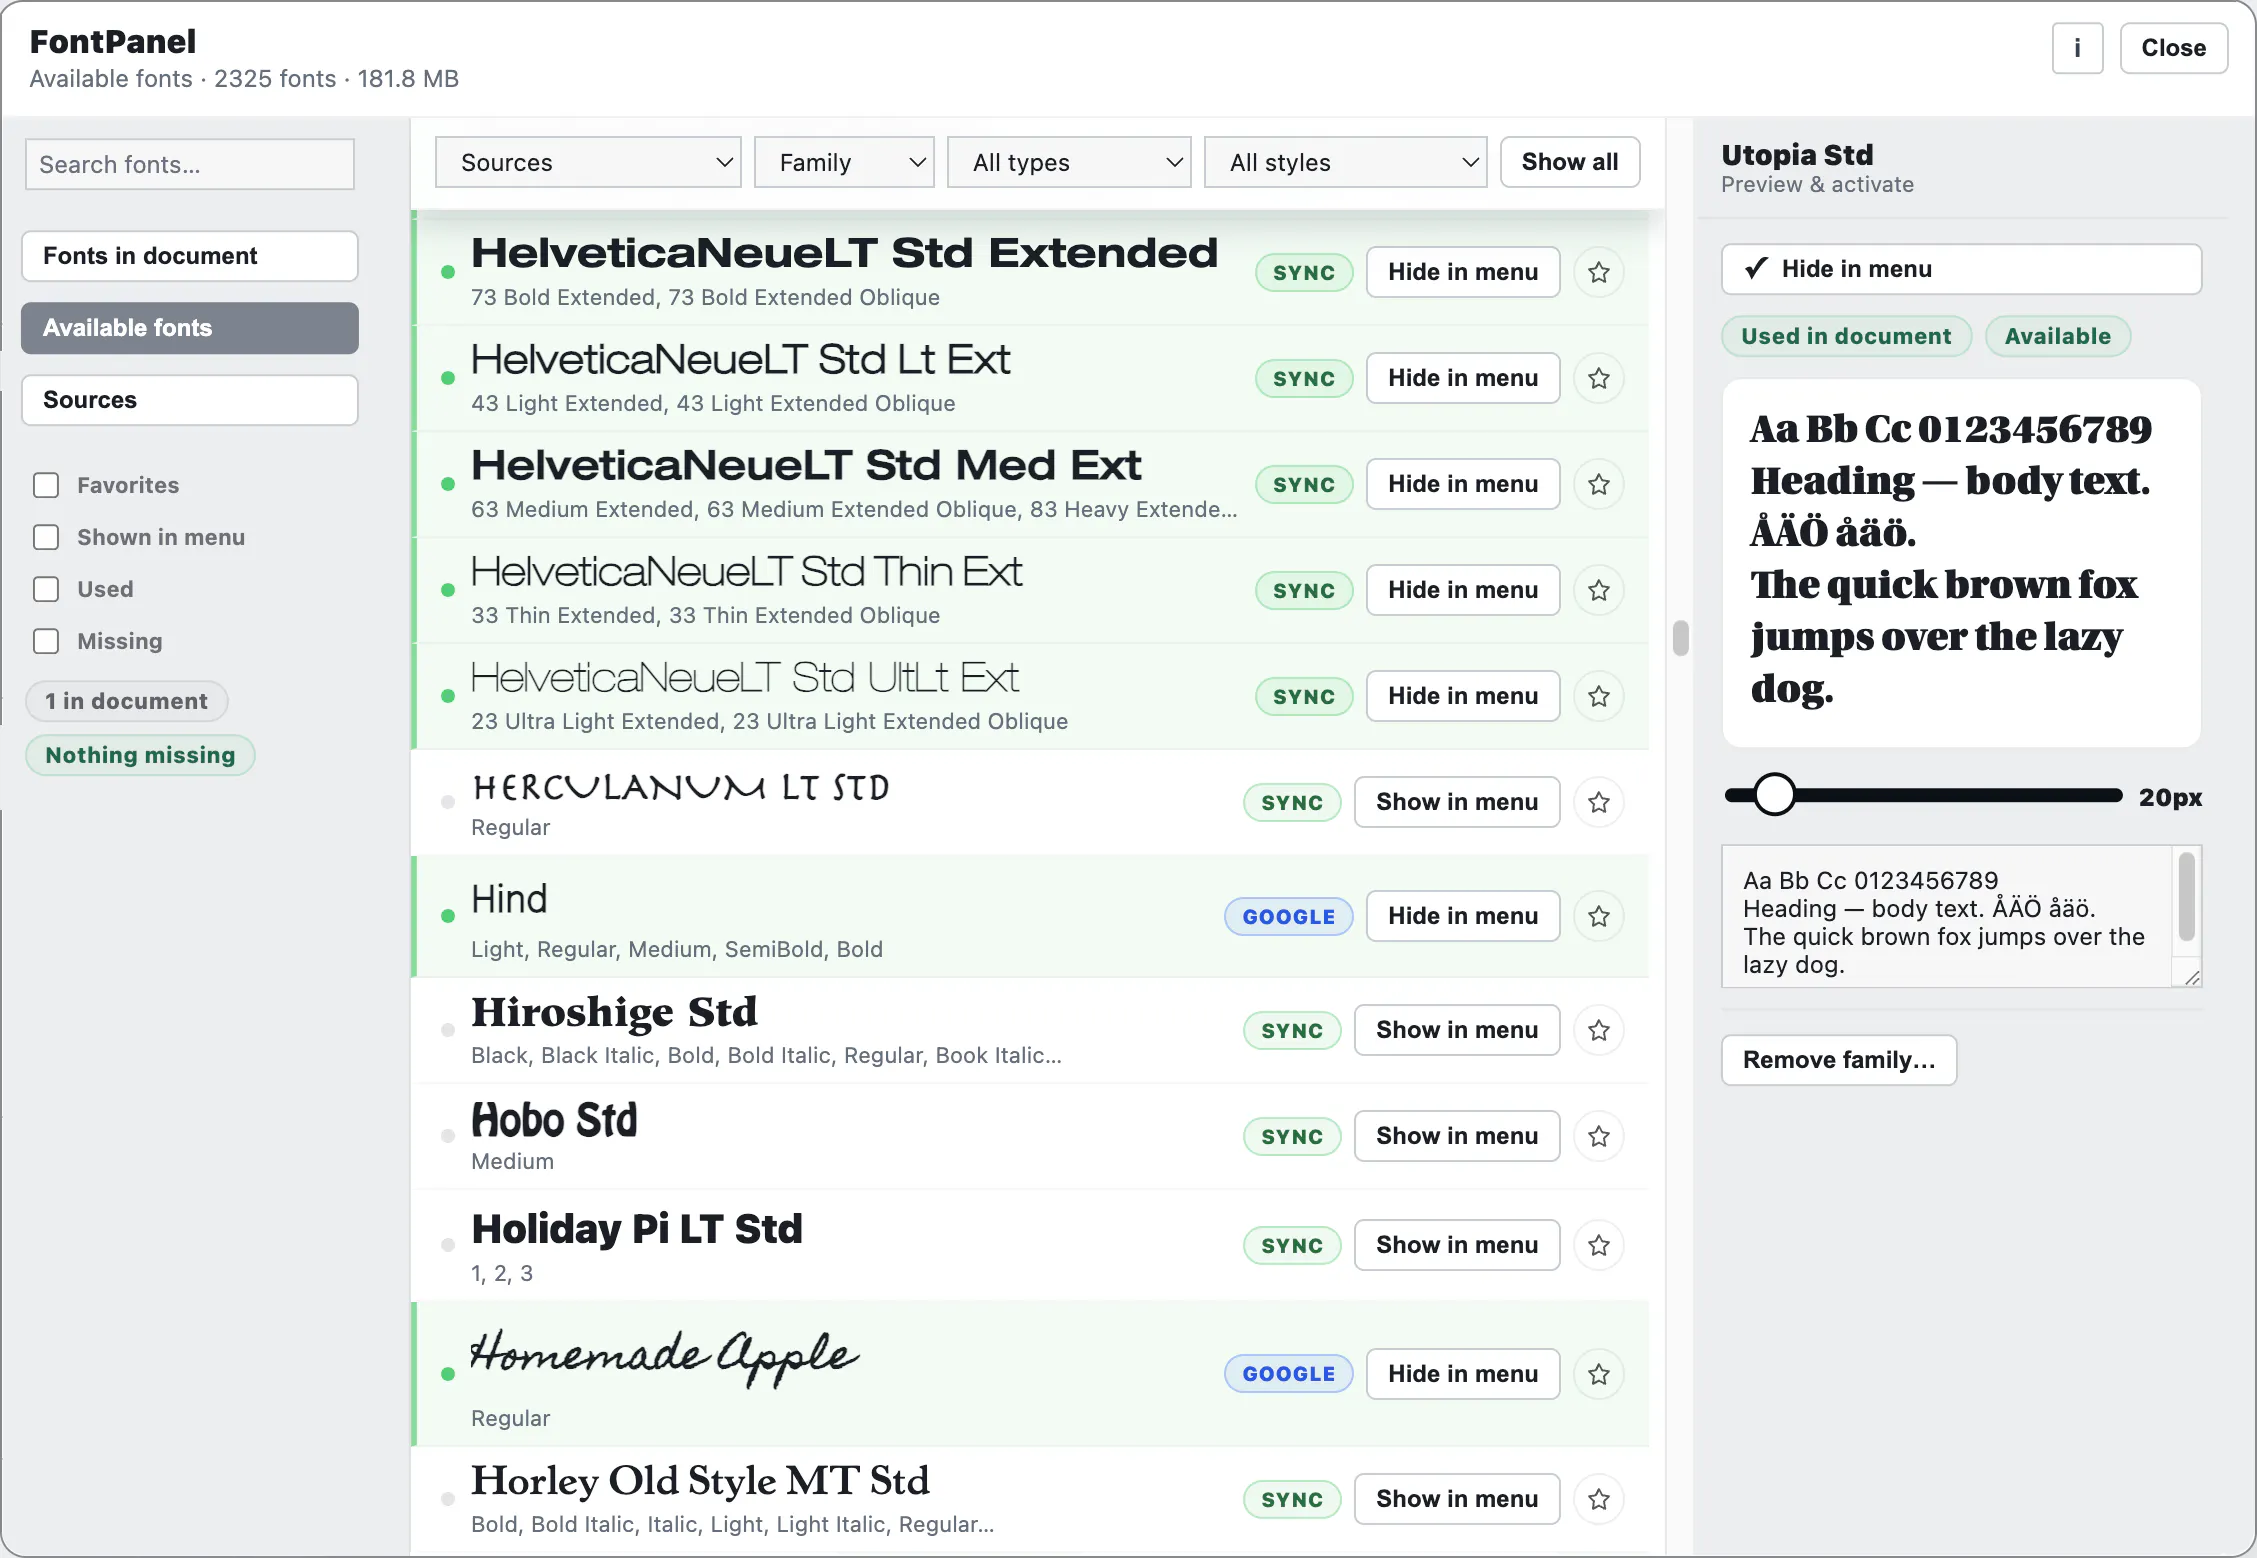Star the Holiday Pi LT Std font

click(1599, 1245)
